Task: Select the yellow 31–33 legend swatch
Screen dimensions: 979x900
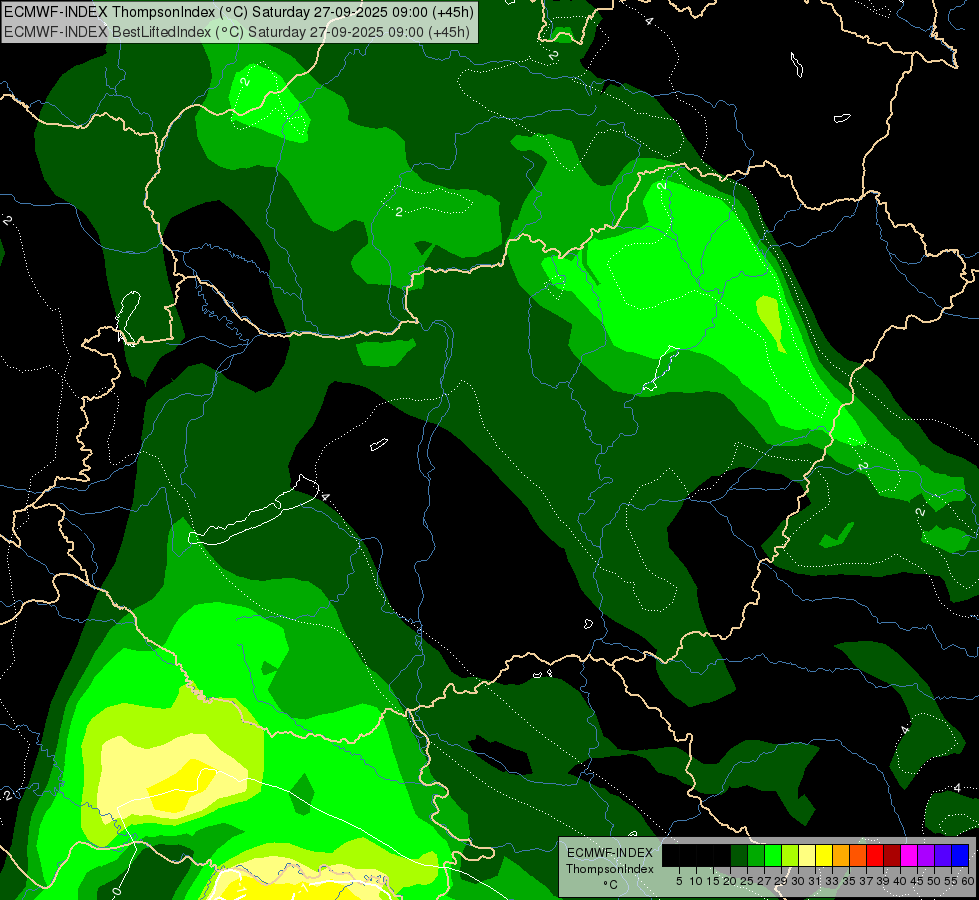Action: pyautogui.click(x=824, y=855)
